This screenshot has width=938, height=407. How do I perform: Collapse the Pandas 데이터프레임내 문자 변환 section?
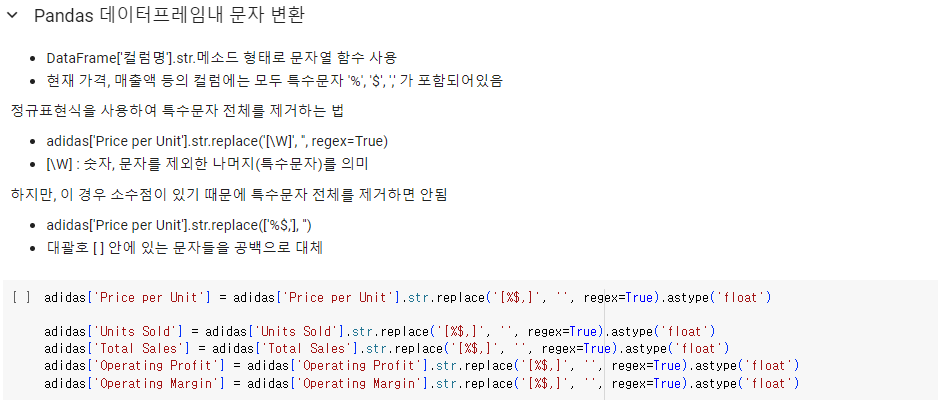click(x=12, y=16)
